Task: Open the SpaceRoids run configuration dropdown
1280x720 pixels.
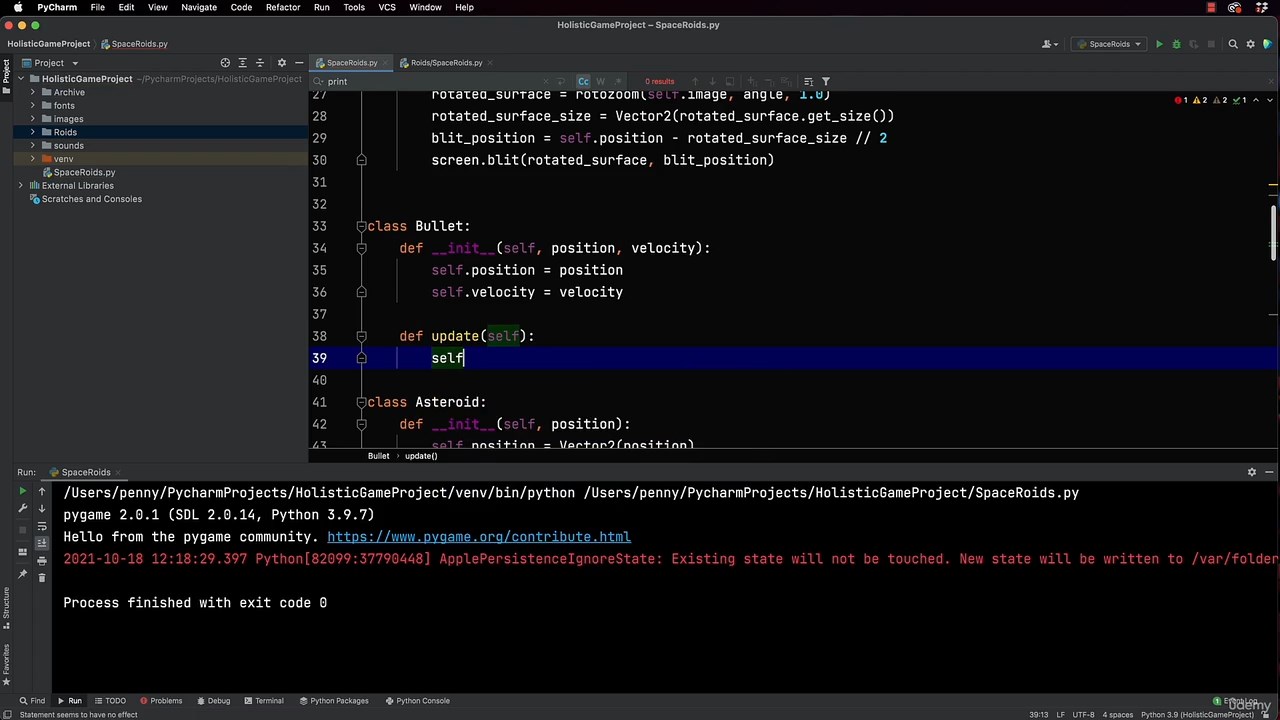Action: (x=1109, y=44)
